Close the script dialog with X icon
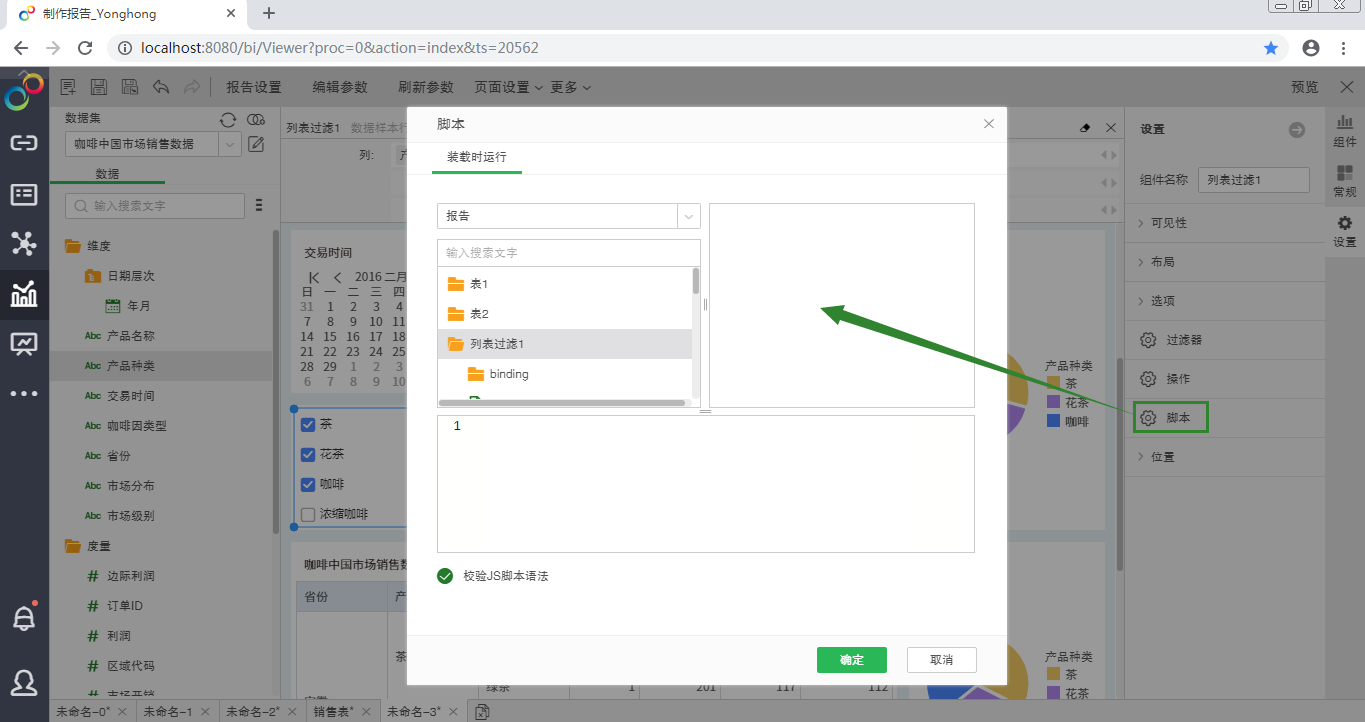Image resolution: width=1365 pixels, height=722 pixels. pos(988,124)
